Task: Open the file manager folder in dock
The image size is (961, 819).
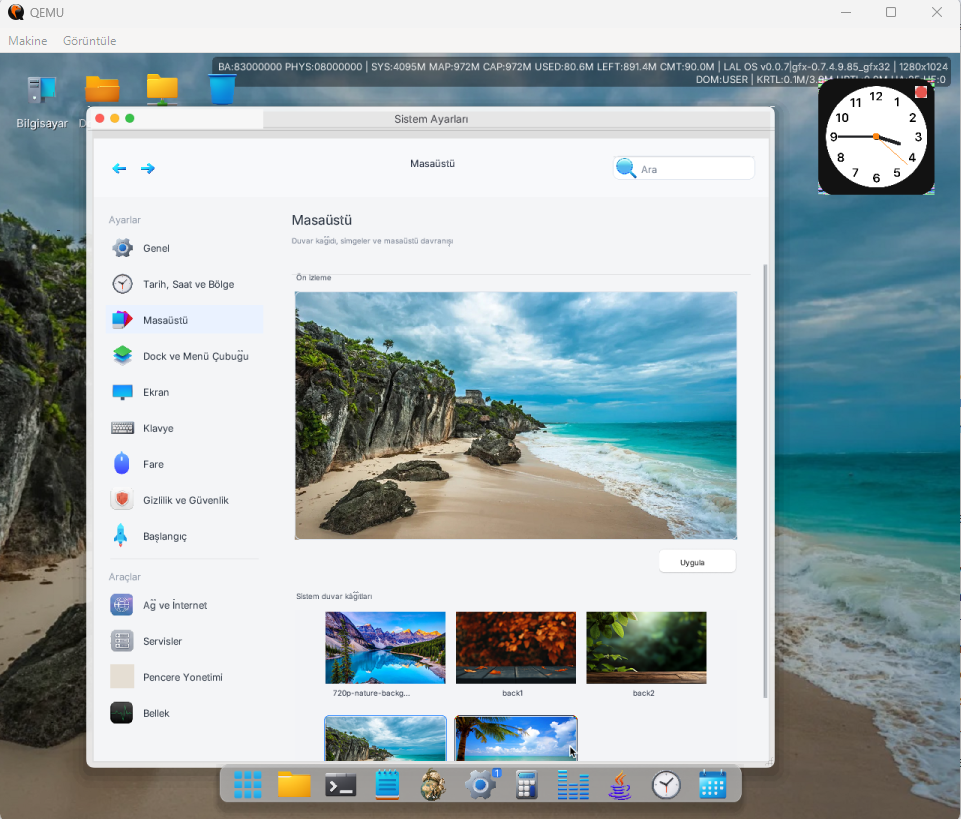Action: coord(294,785)
